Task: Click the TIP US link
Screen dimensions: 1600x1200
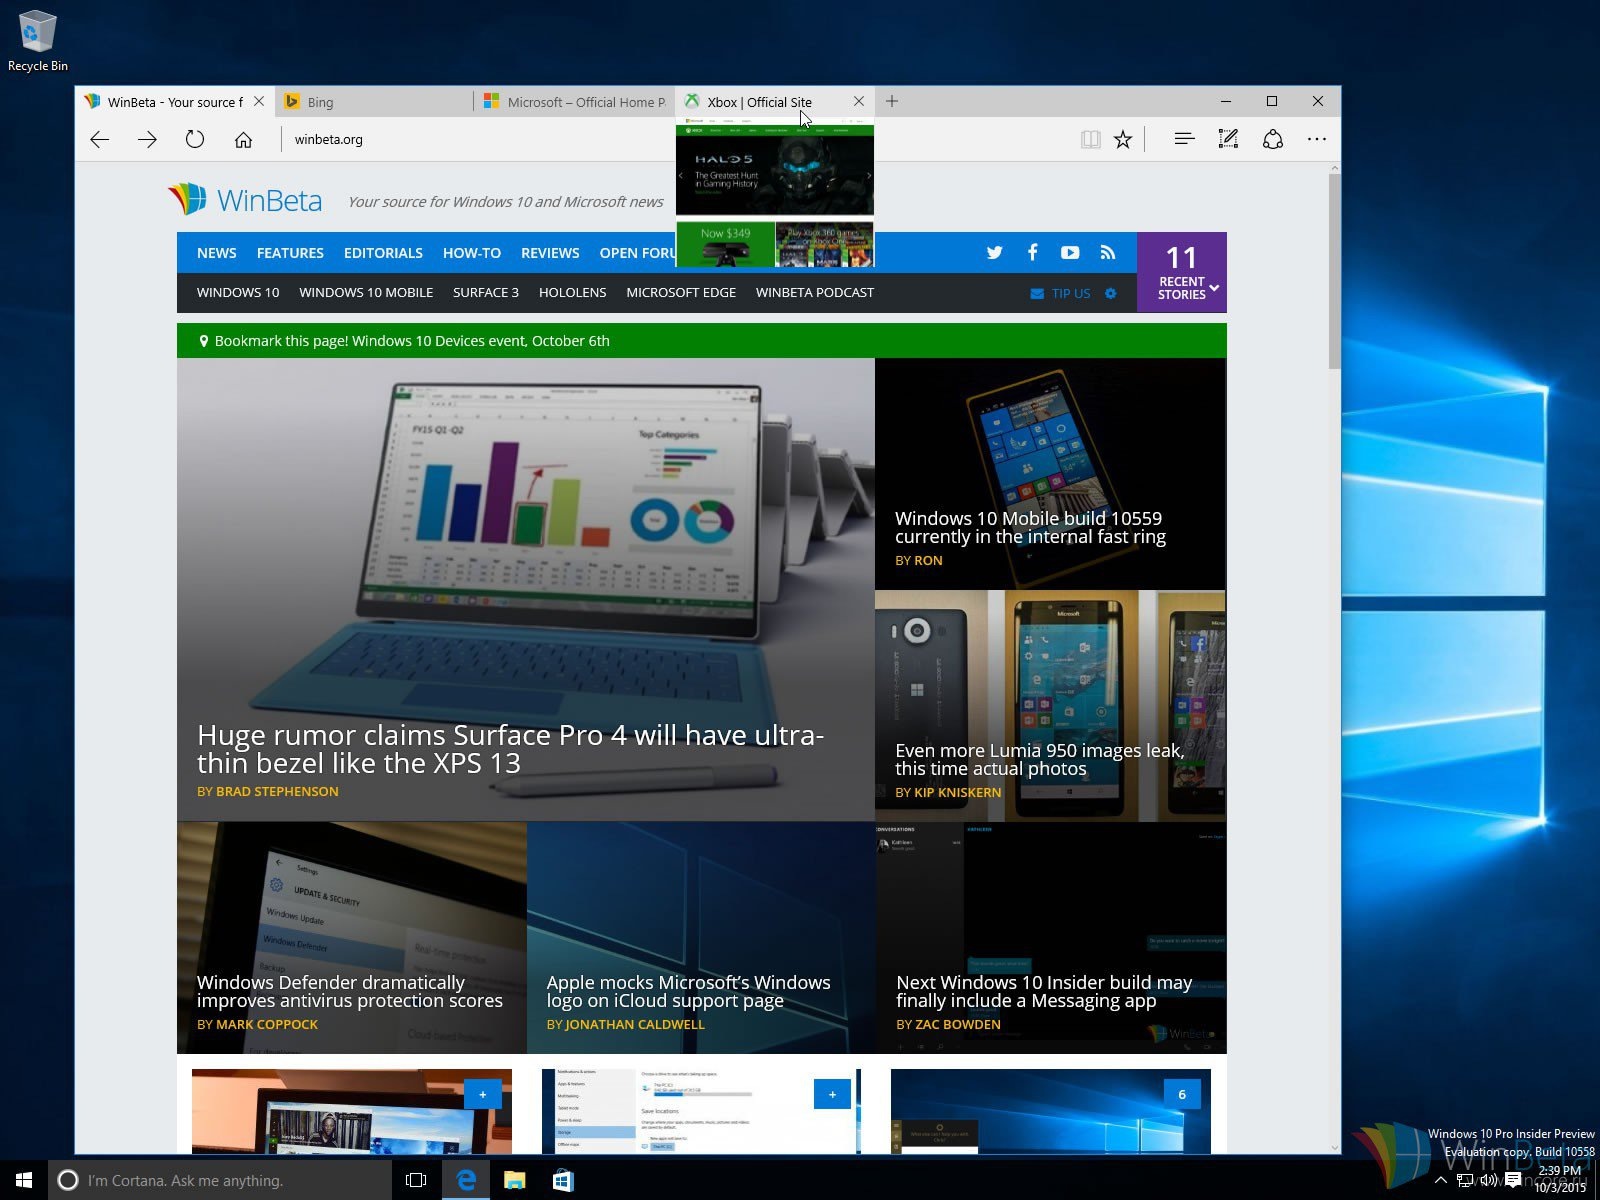Action: pos(1071,293)
